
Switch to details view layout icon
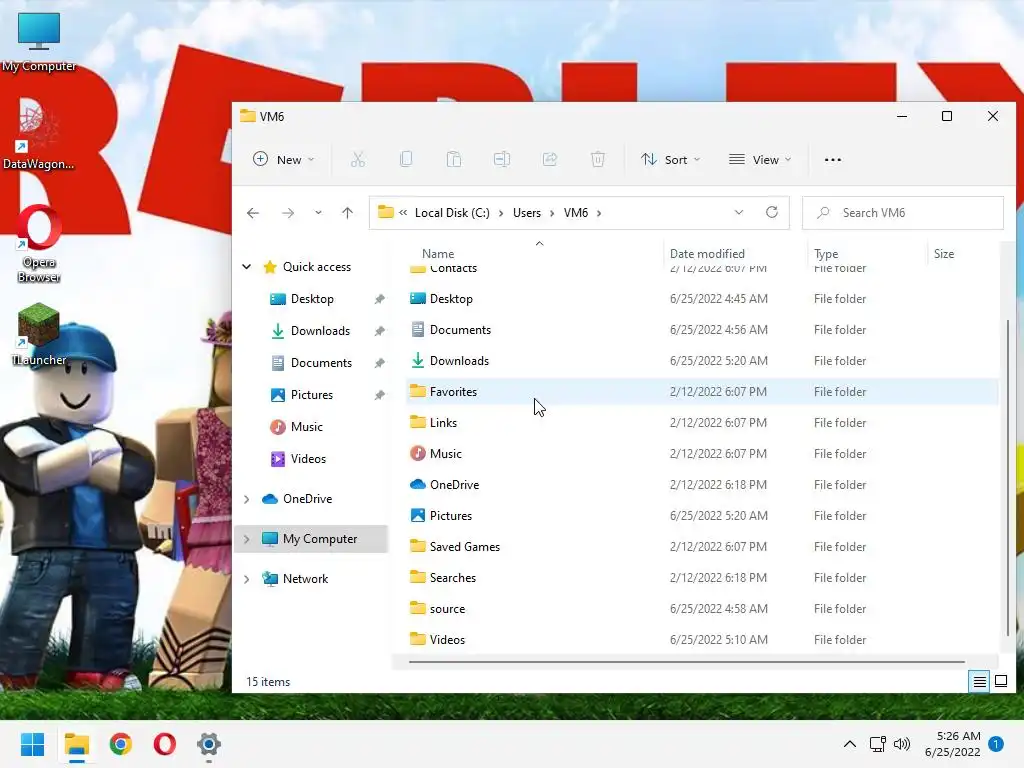click(x=980, y=682)
